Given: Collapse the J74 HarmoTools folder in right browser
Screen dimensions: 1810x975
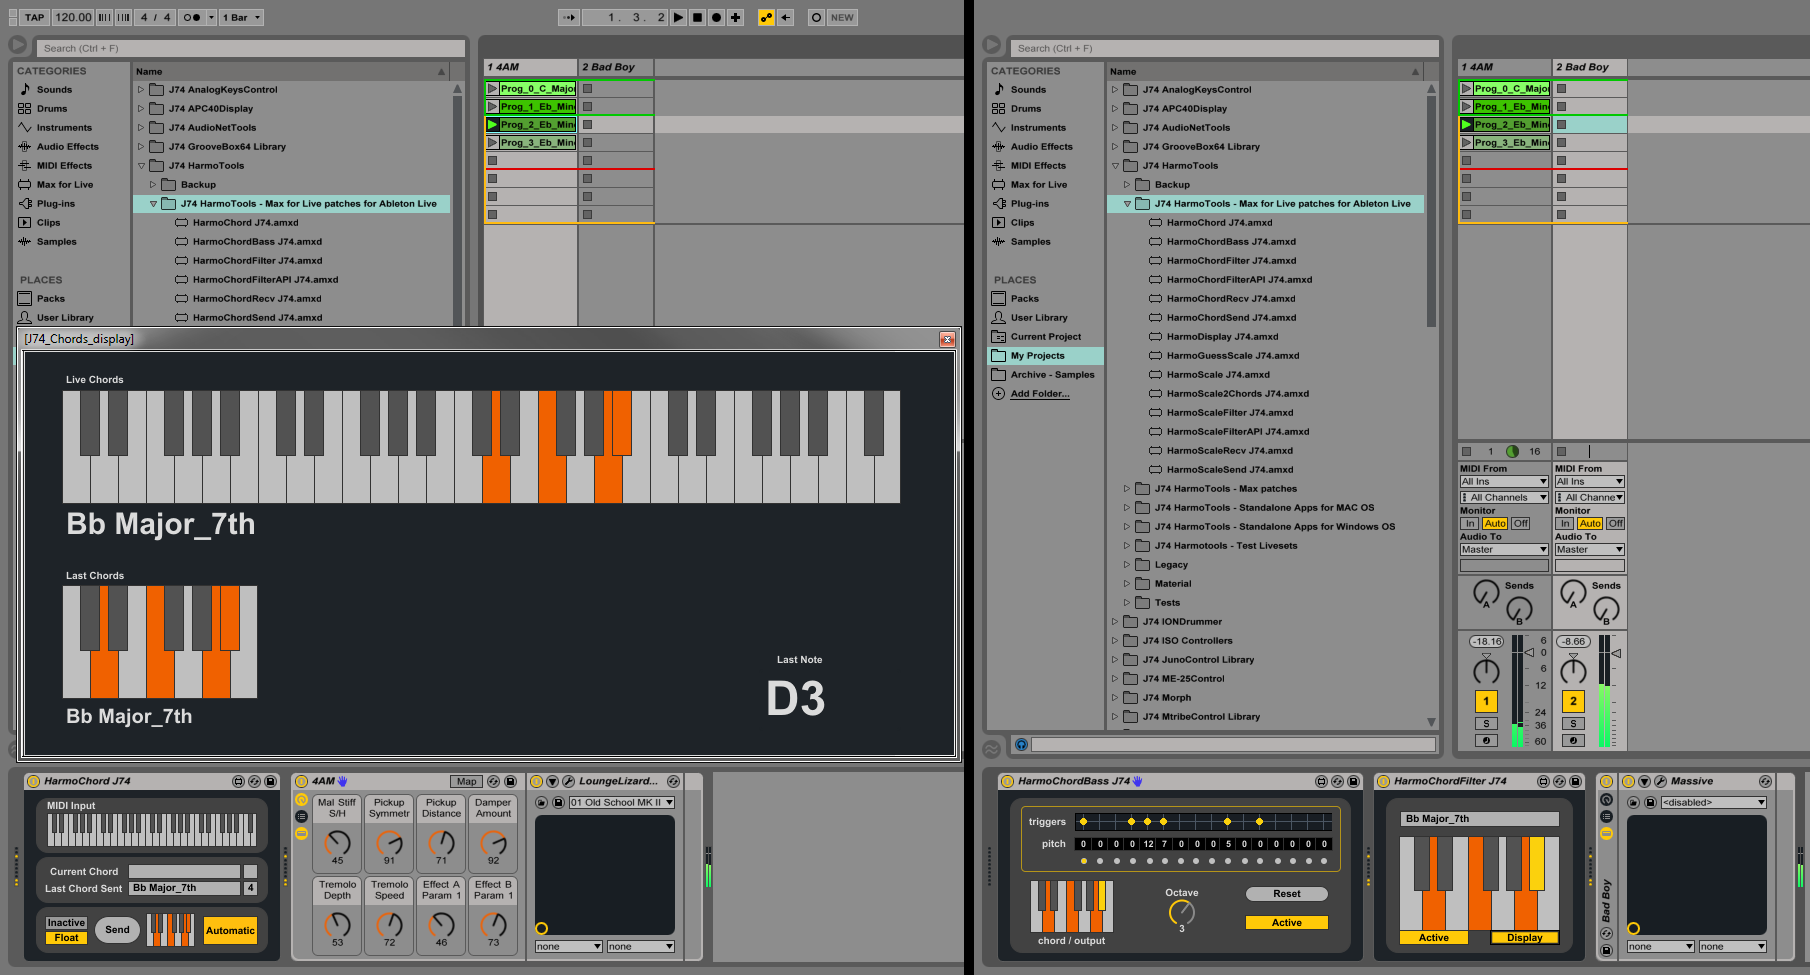Looking at the screenshot, I should click(1115, 166).
